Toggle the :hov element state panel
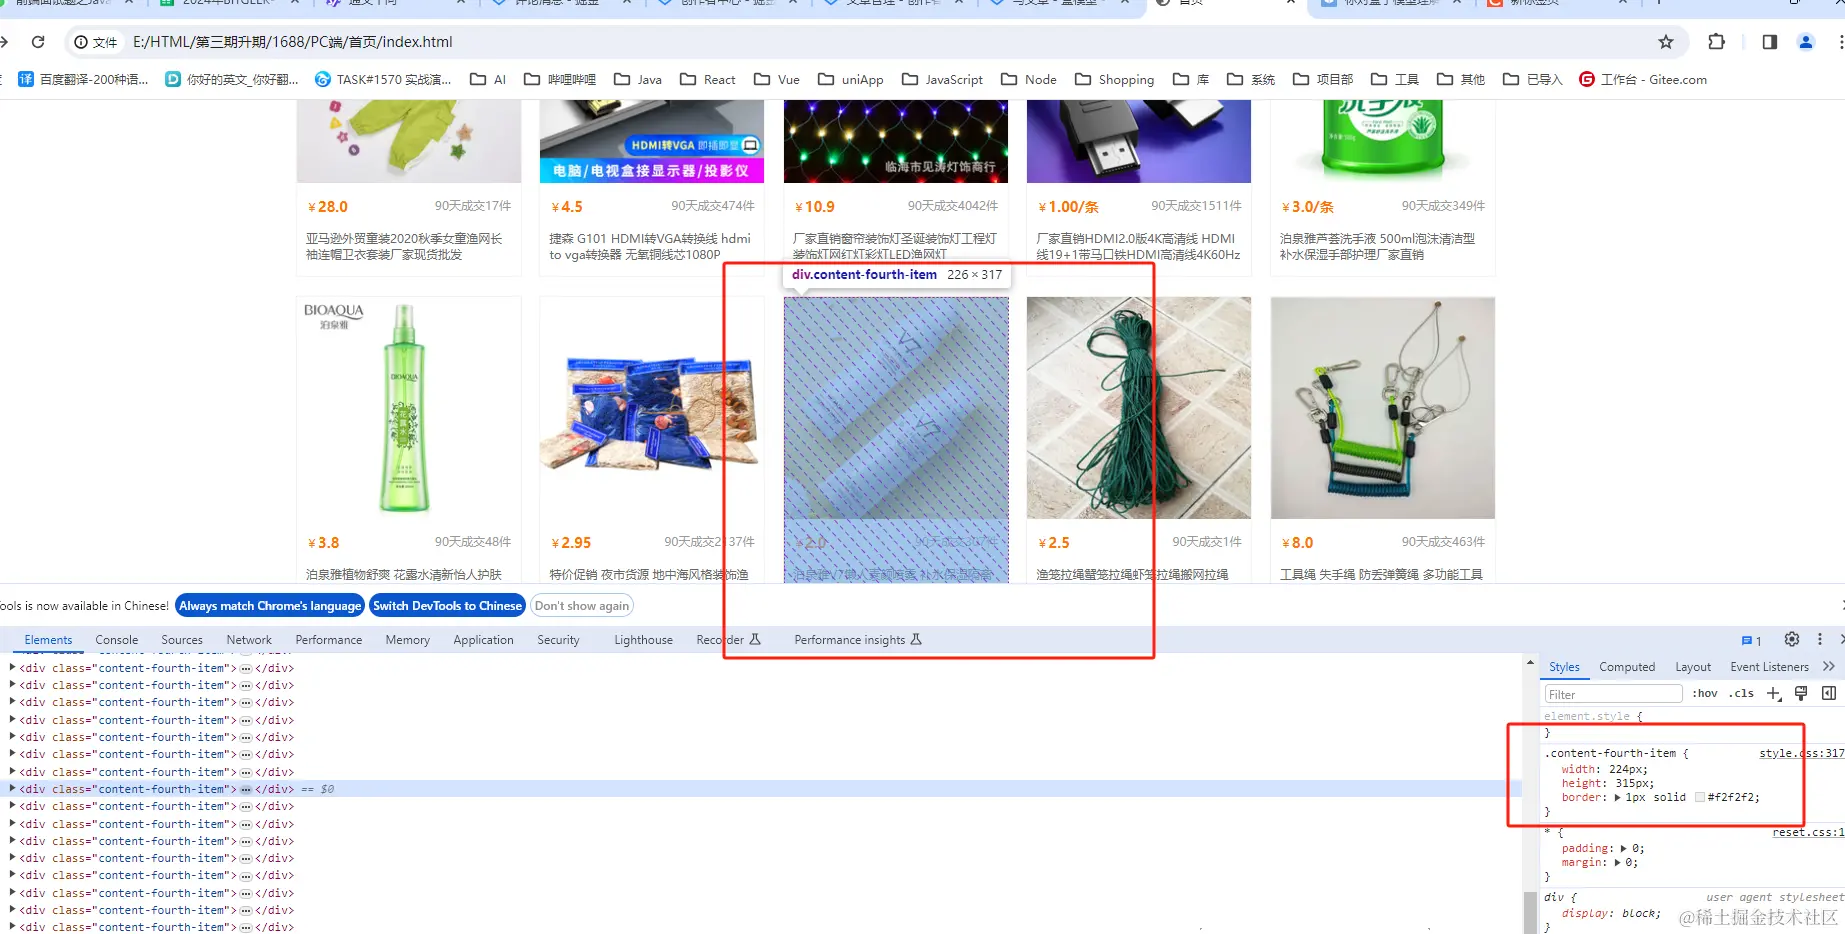 (x=1705, y=693)
